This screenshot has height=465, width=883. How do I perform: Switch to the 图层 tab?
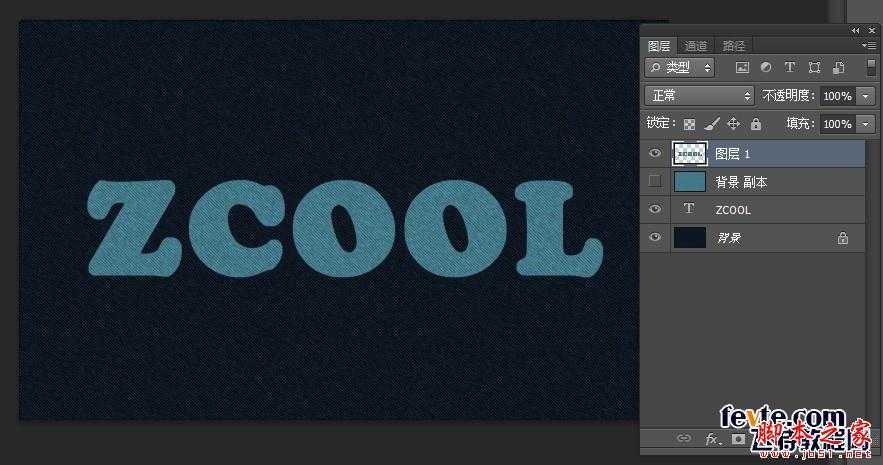[659, 46]
